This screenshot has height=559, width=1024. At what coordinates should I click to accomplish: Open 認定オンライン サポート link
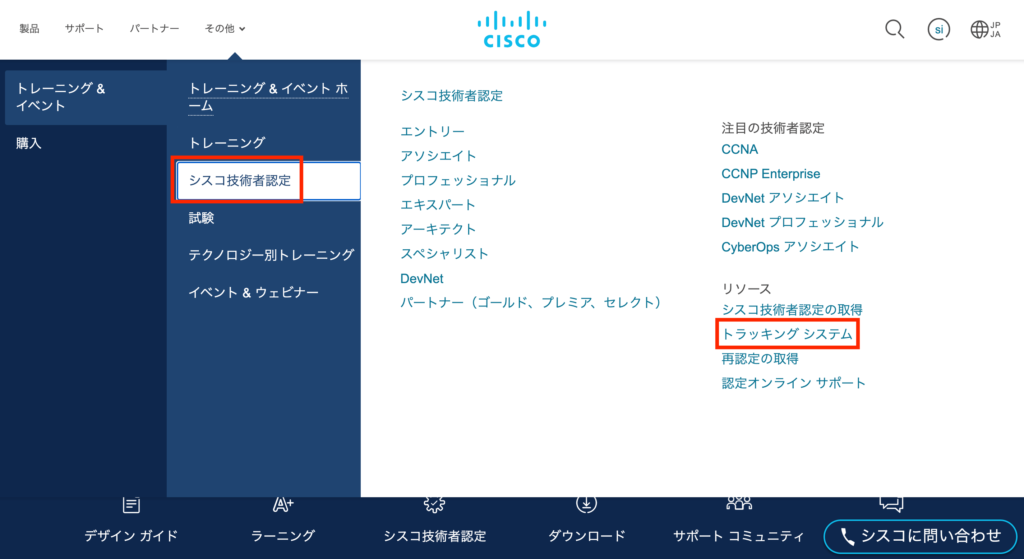click(x=793, y=383)
